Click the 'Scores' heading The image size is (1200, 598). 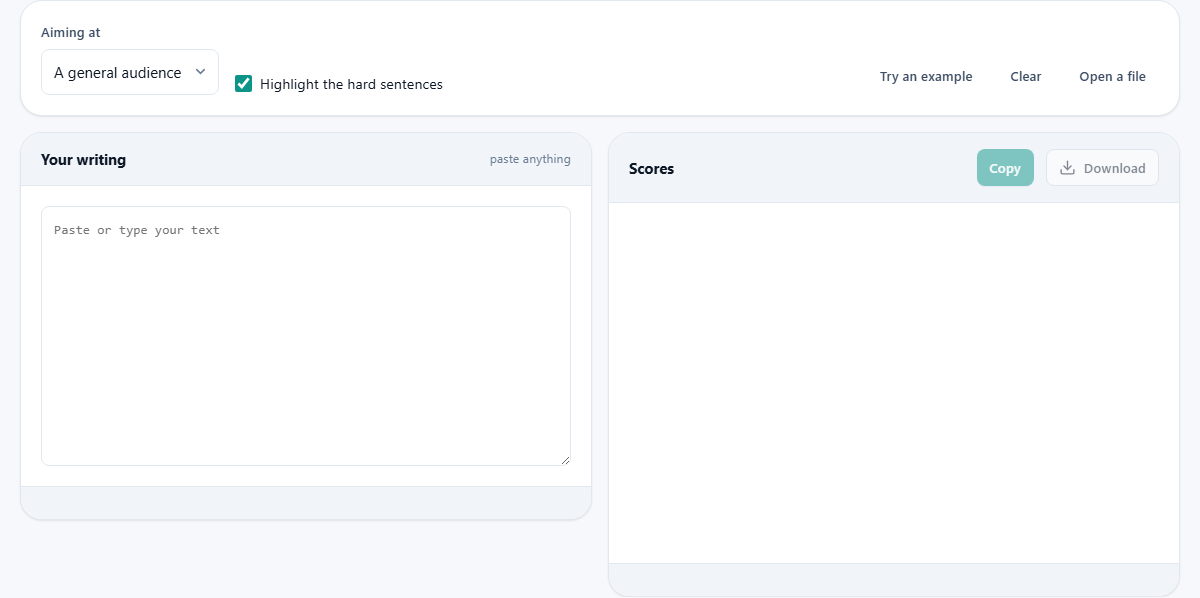651,169
